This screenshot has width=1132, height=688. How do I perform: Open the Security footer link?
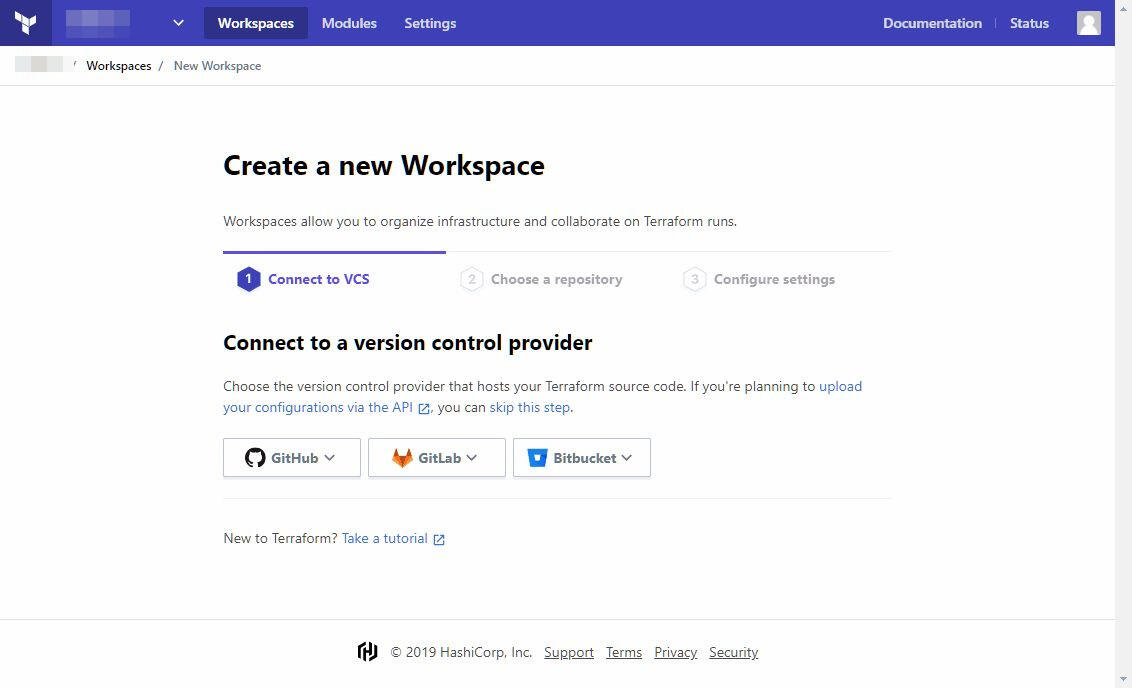(x=733, y=652)
